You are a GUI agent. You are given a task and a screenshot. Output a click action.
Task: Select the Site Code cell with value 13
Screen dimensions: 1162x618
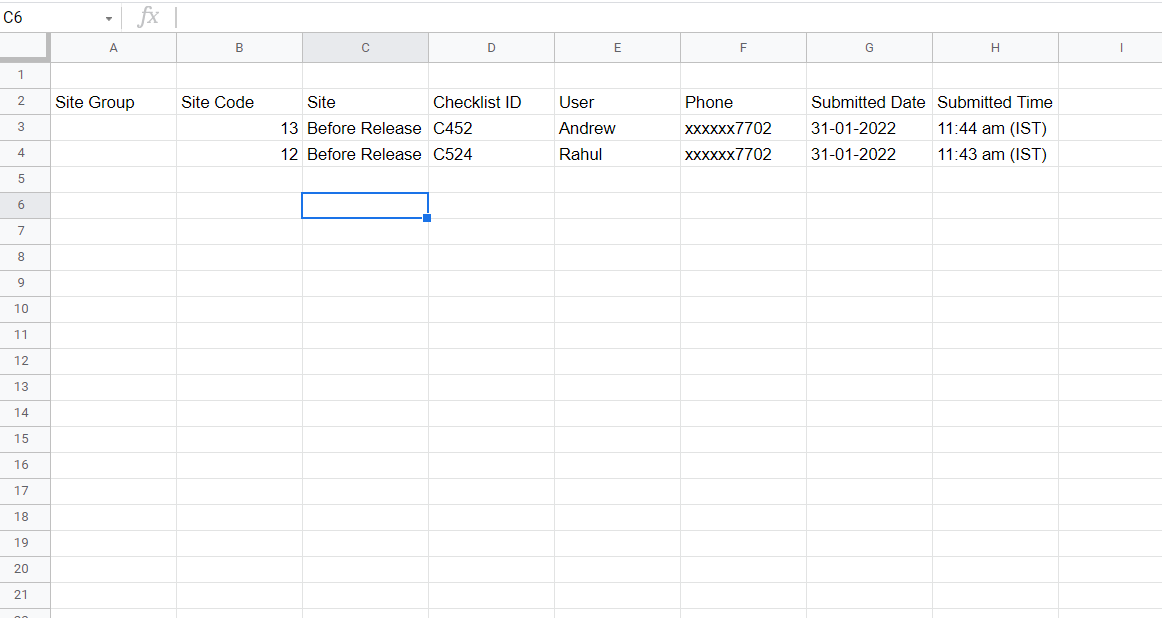(239, 128)
